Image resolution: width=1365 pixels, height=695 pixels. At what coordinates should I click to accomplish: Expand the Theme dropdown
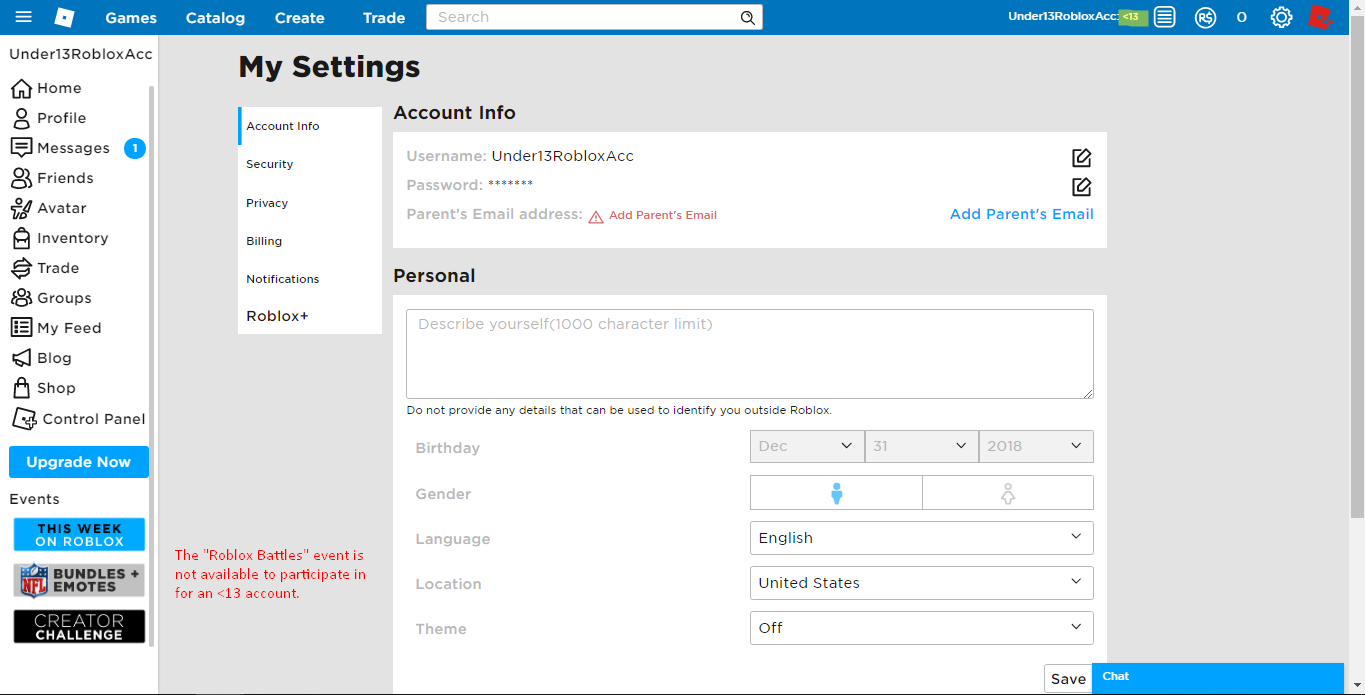click(x=921, y=628)
